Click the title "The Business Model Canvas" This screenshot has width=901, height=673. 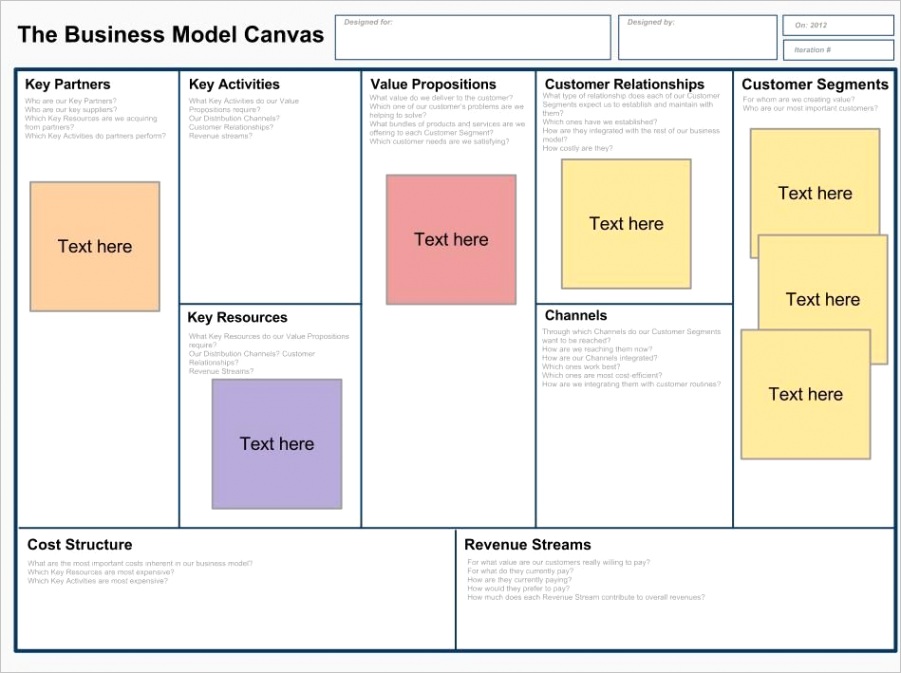[171, 35]
